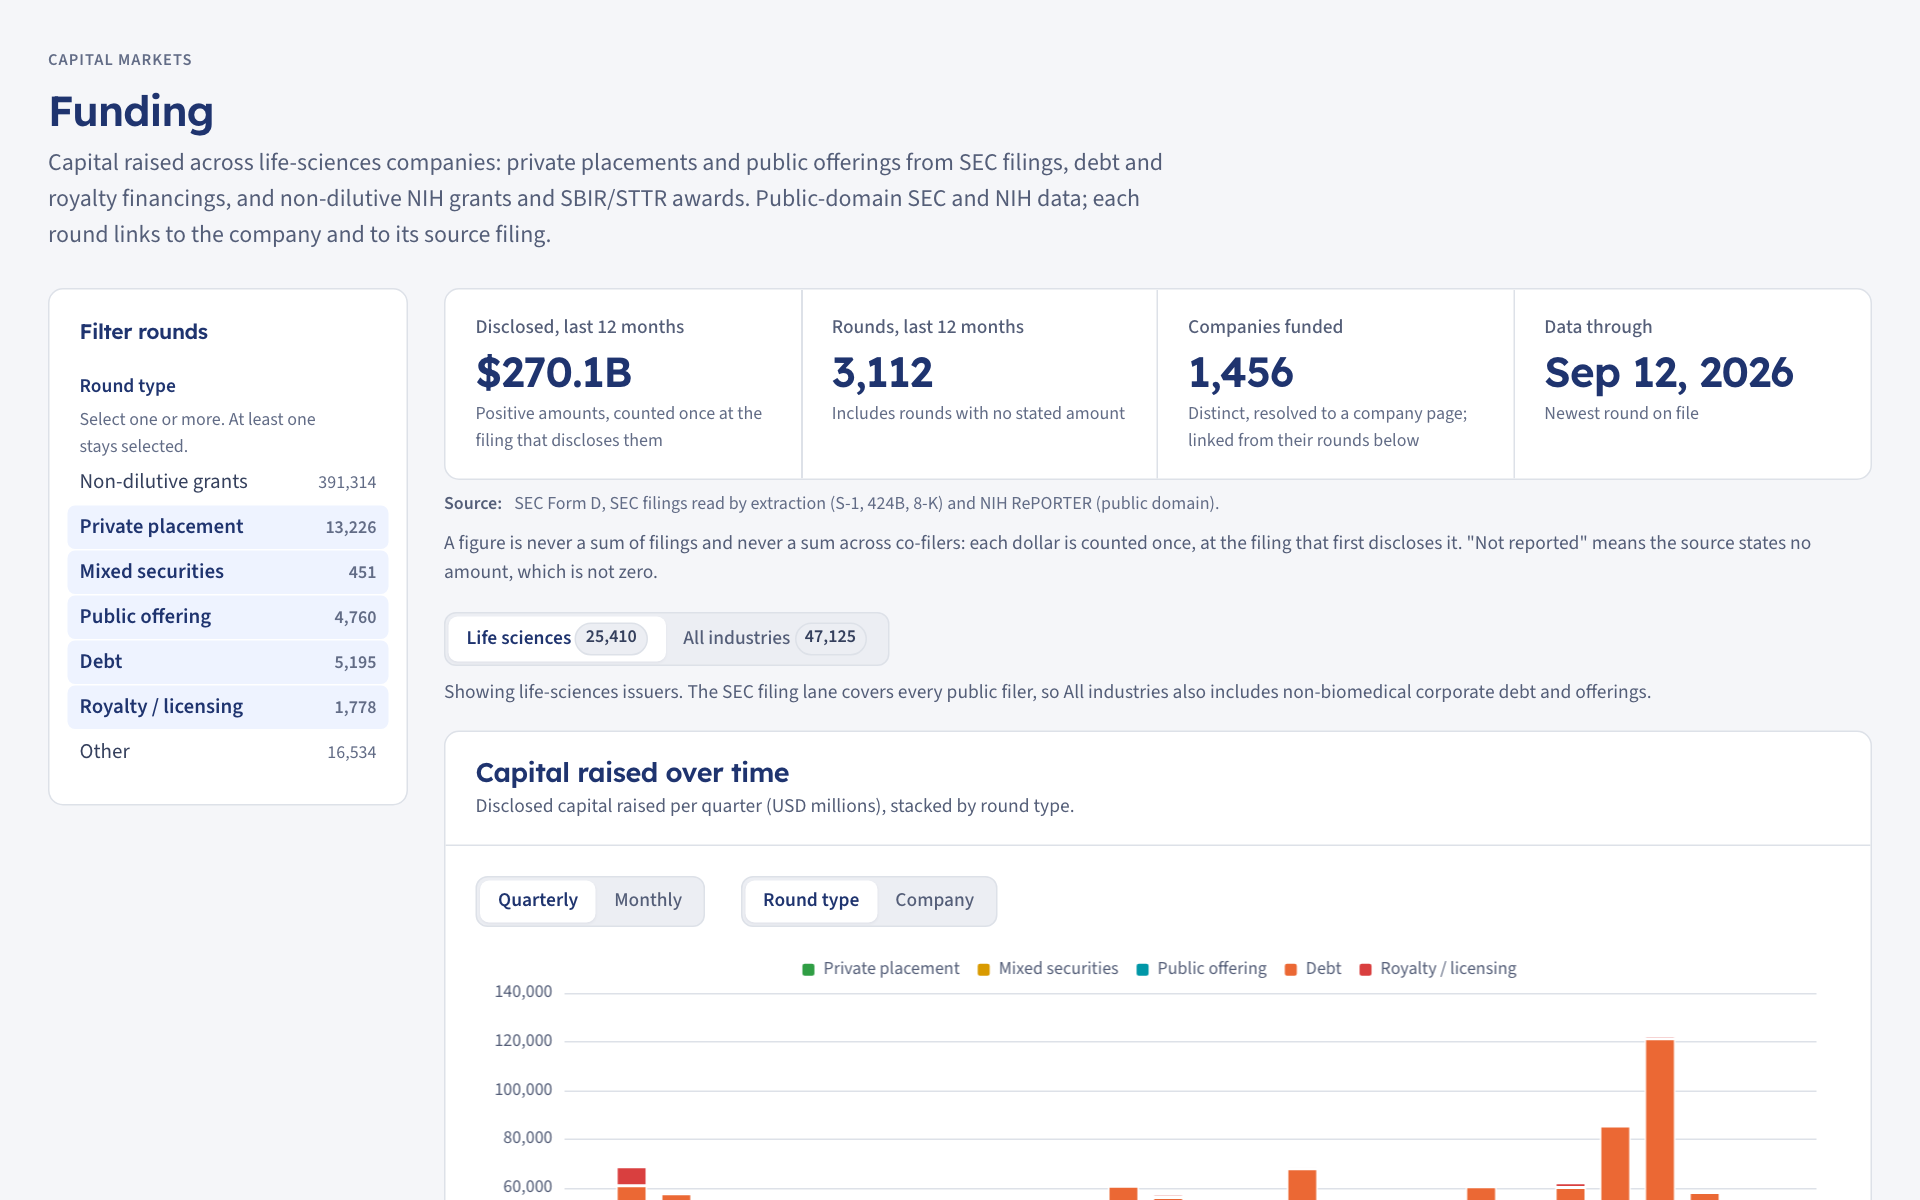Screen dimensions: 1920x1200
Task: Click the Sep 12, 2026 date value
Action: pos(1669,373)
